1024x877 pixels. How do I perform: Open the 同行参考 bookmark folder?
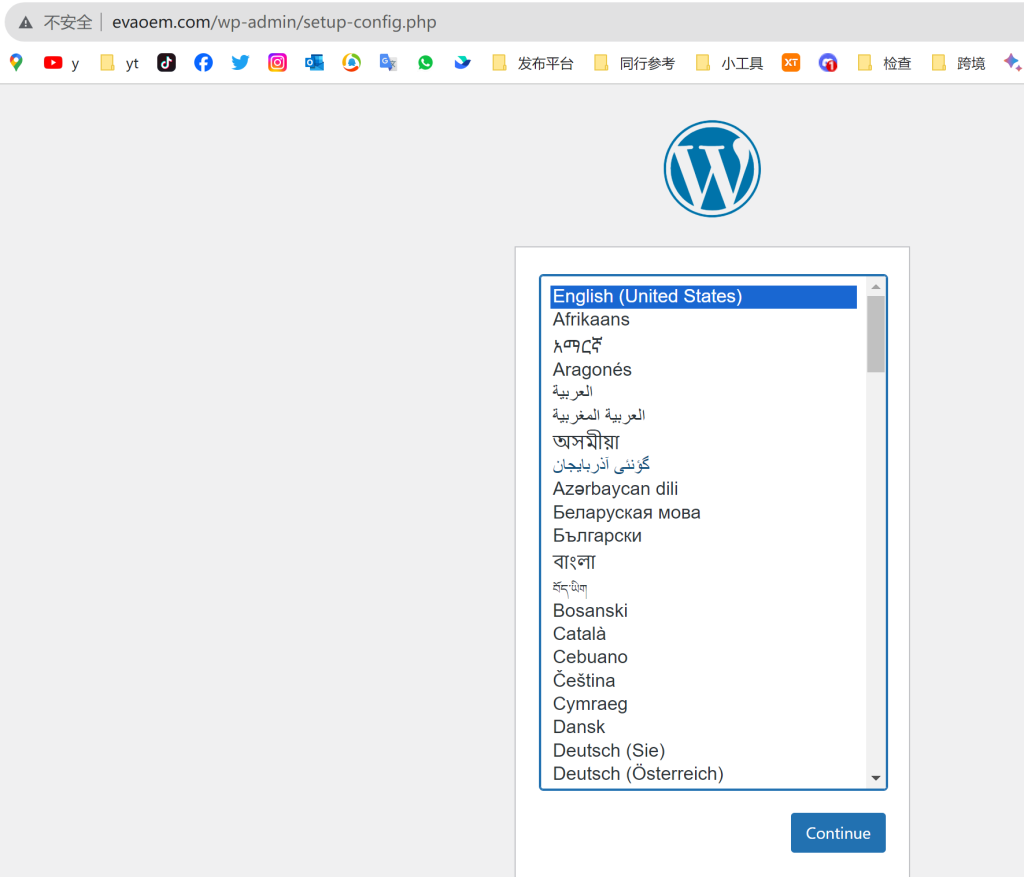pyautogui.click(x=635, y=63)
